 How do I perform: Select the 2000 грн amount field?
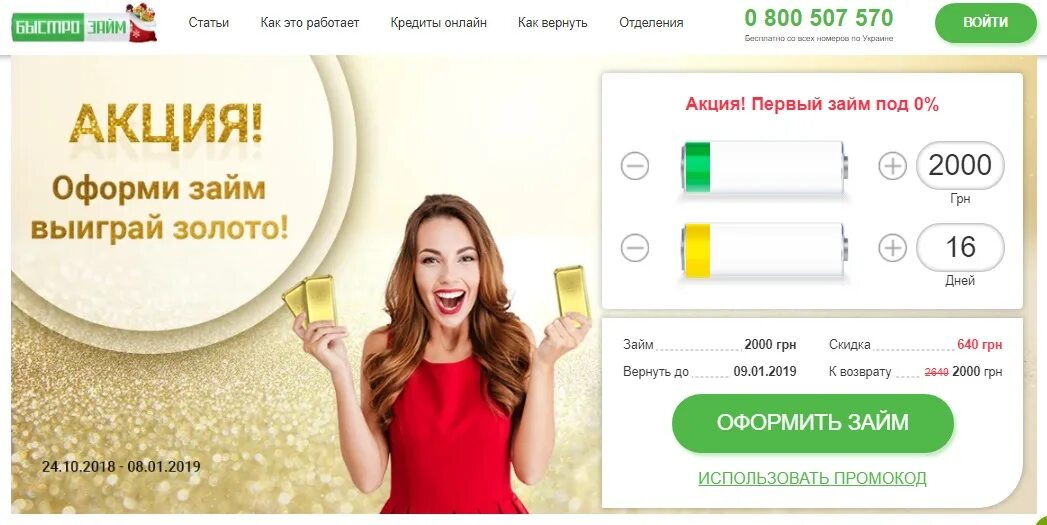[x=960, y=165]
